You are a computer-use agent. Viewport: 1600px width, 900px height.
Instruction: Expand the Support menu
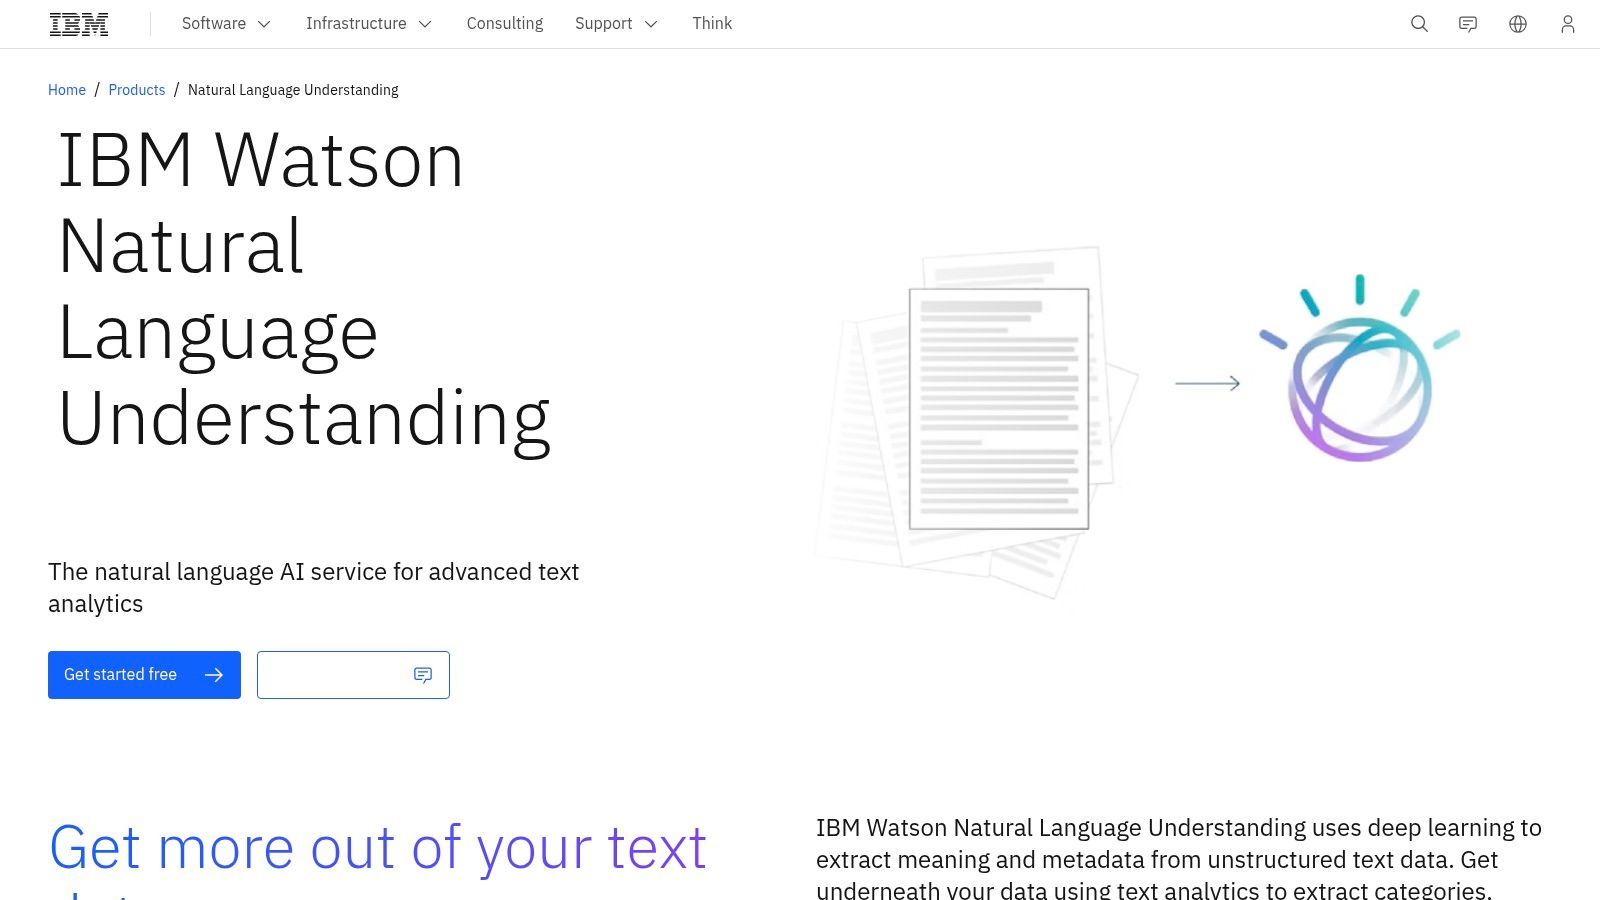[x=616, y=24]
